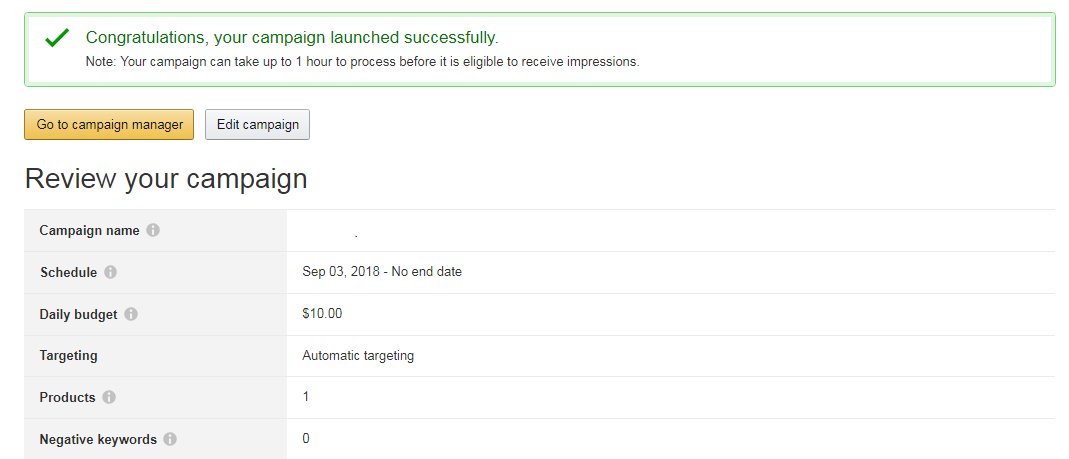Open info icon next to Schedule

pos(110,272)
